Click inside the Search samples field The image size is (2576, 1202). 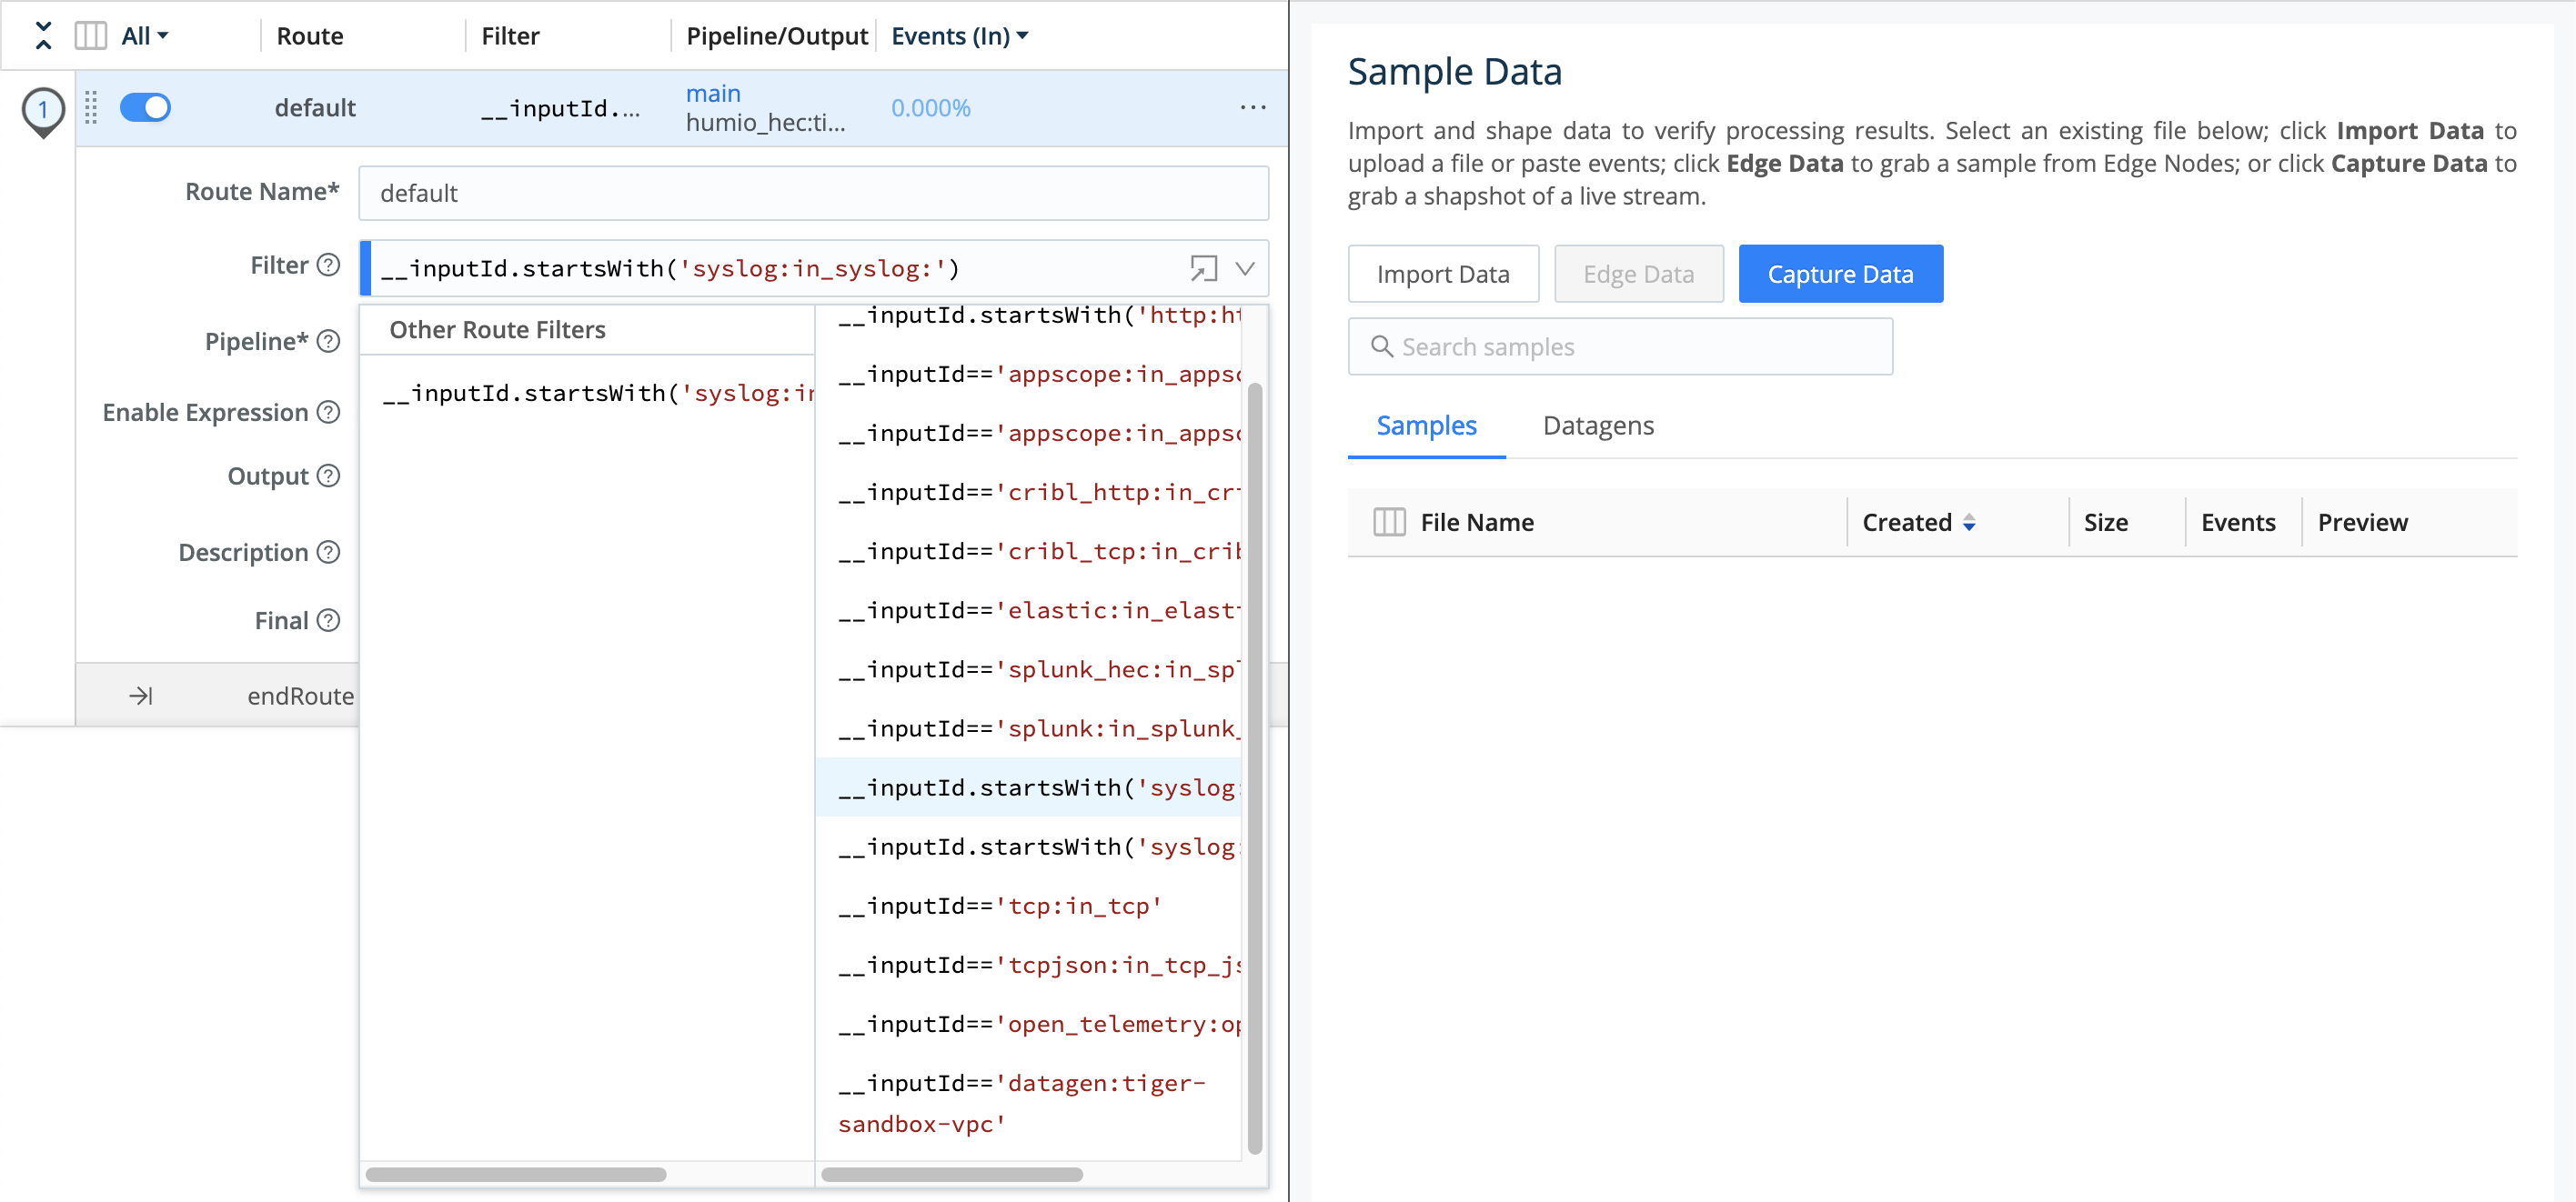[x=1620, y=346]
